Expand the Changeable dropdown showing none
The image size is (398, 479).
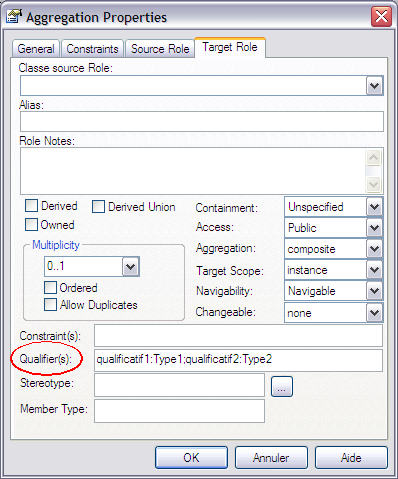[374, 313]
